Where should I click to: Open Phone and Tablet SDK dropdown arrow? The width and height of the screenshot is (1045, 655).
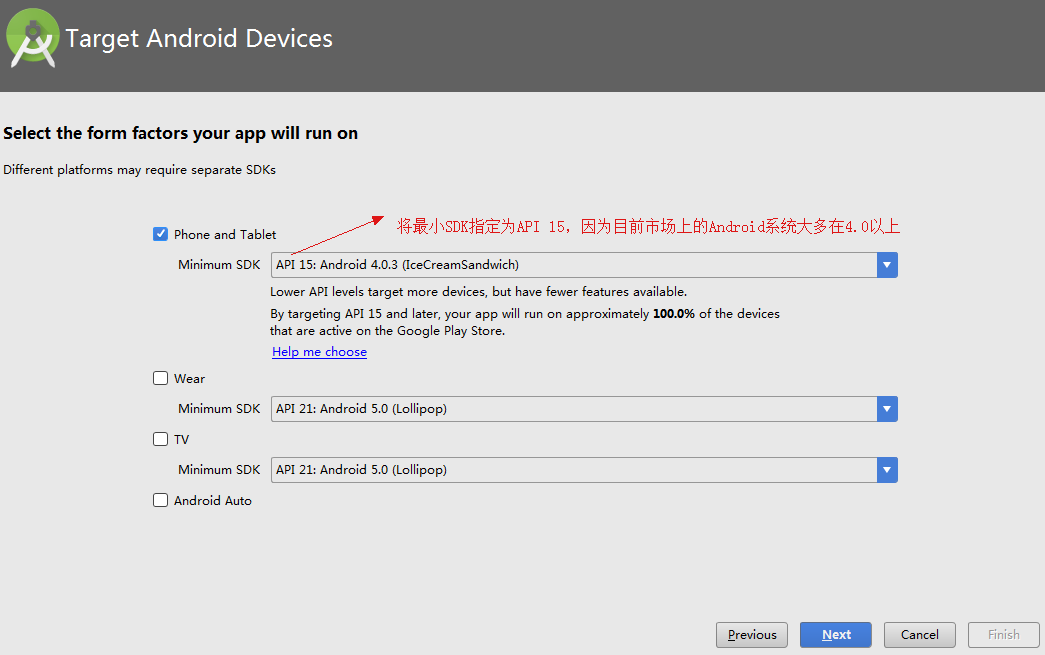click(x=887, y=265)
